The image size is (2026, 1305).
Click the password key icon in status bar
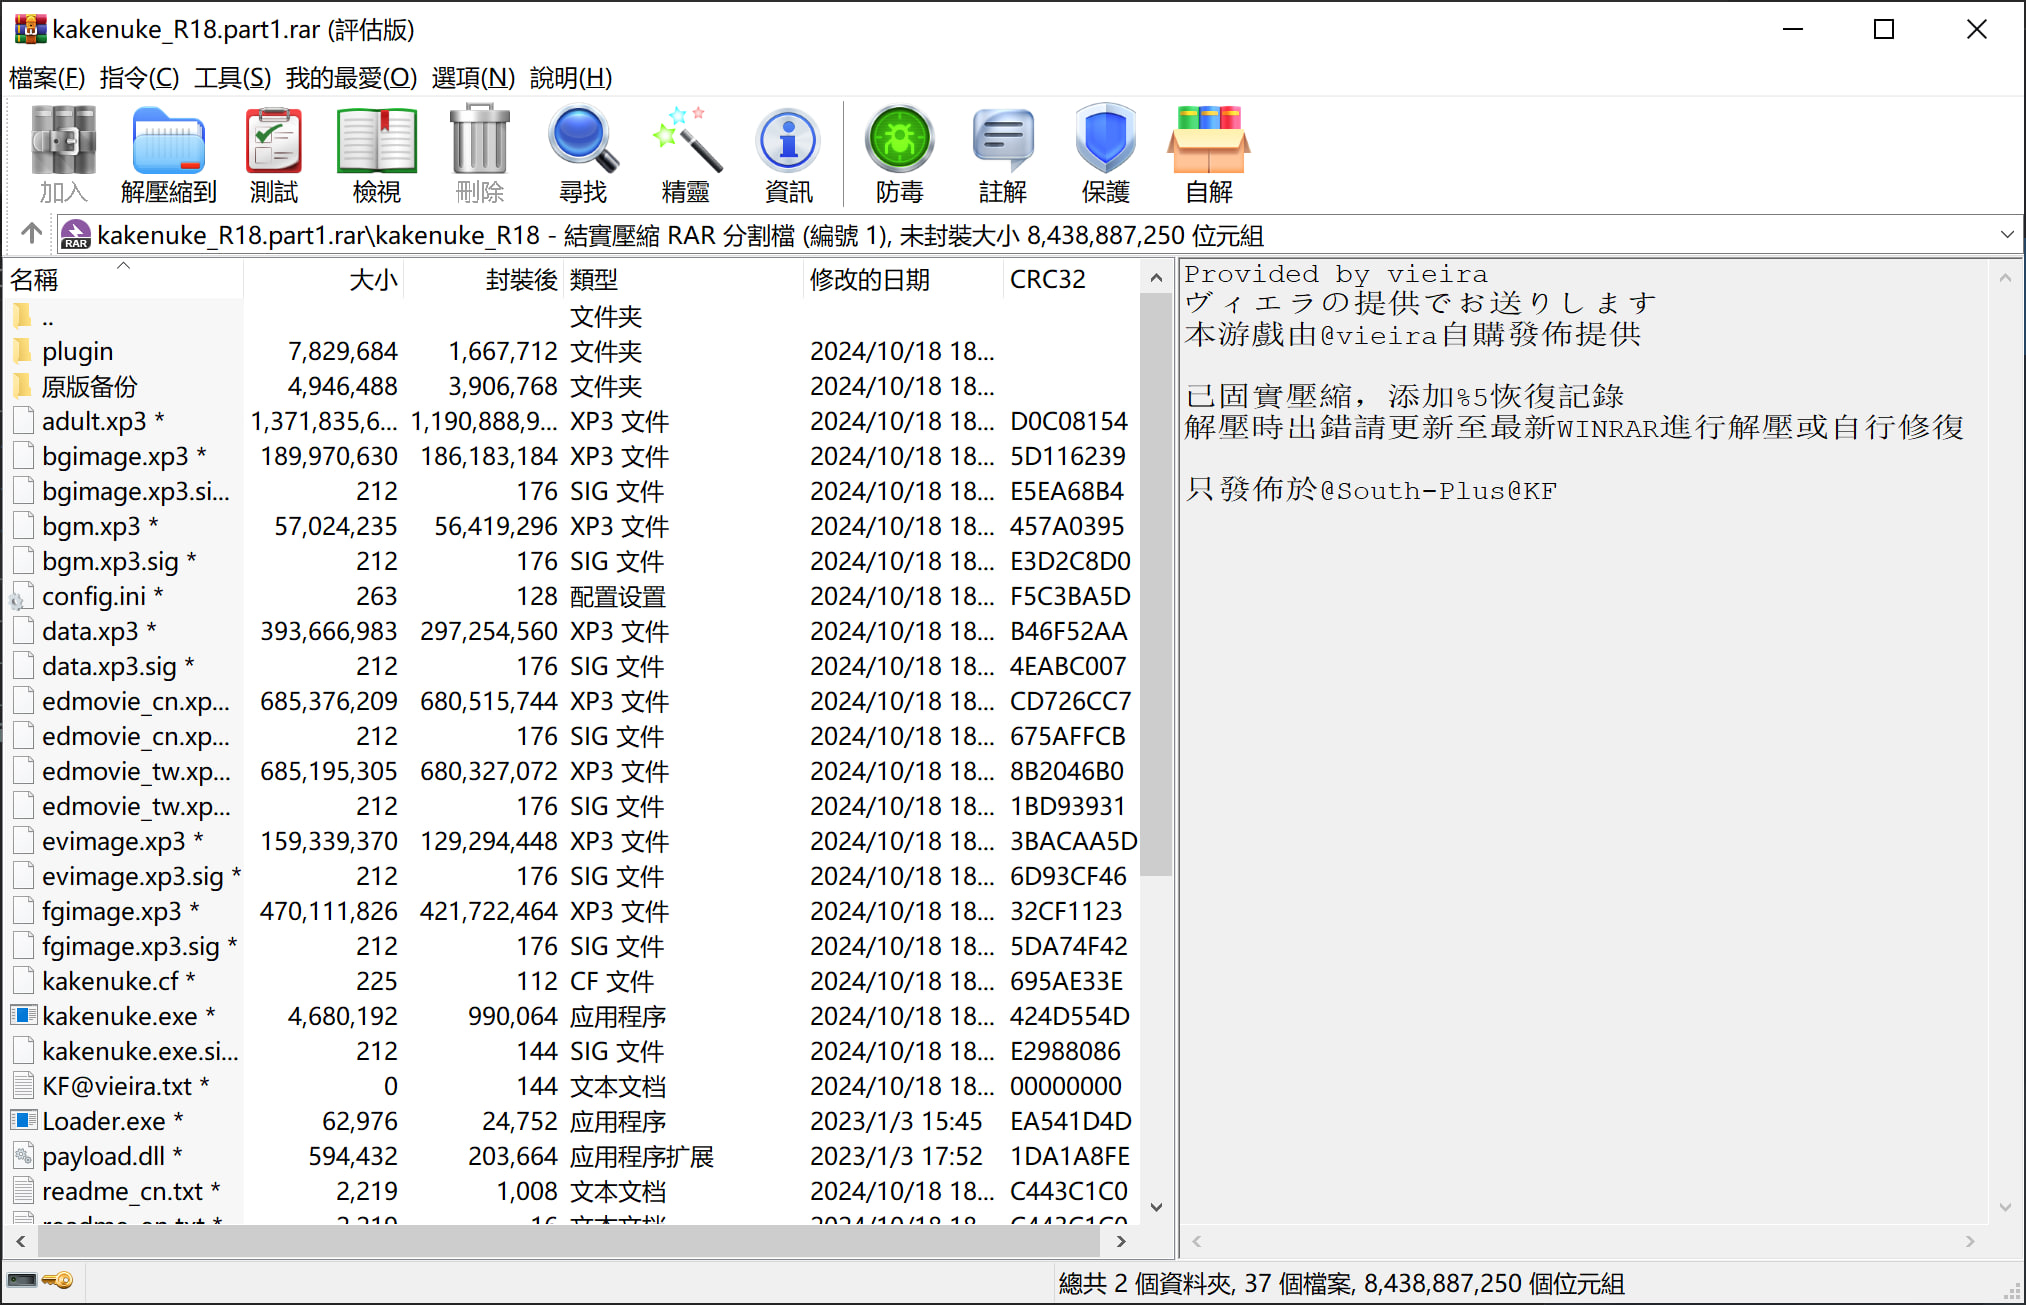point(59,1280)
